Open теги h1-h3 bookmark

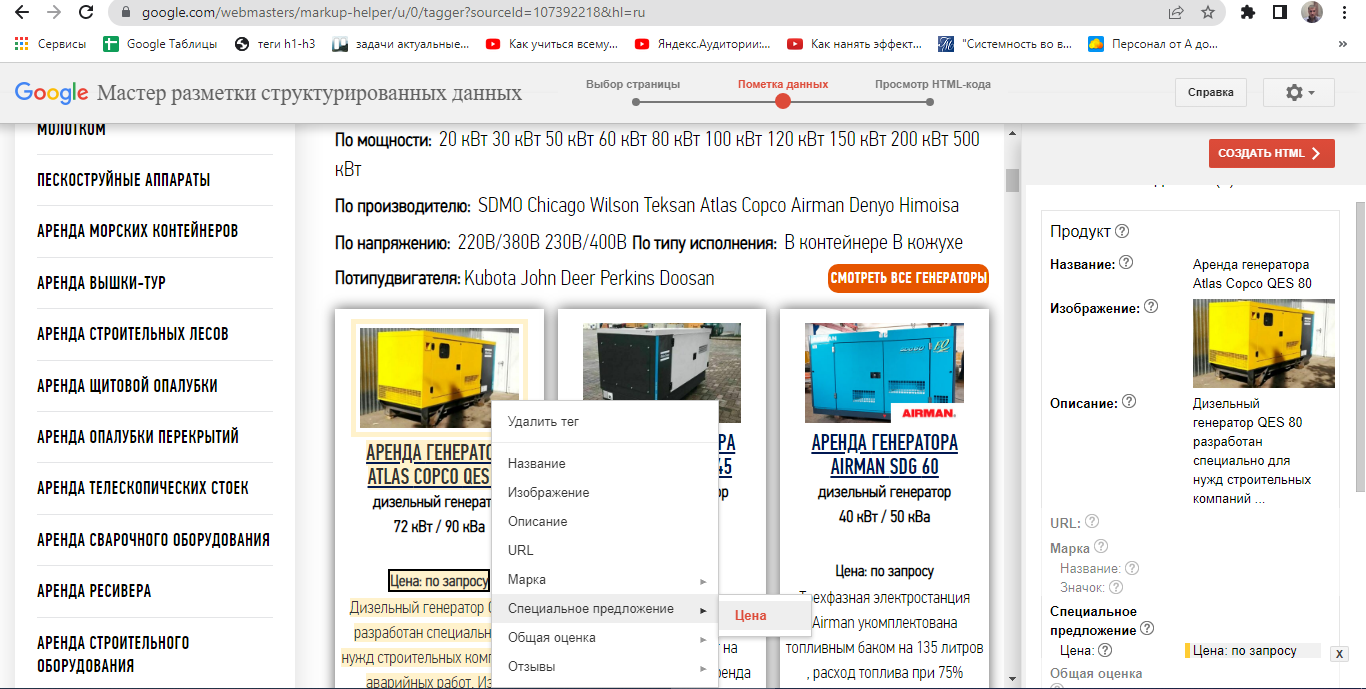[275, 44]
